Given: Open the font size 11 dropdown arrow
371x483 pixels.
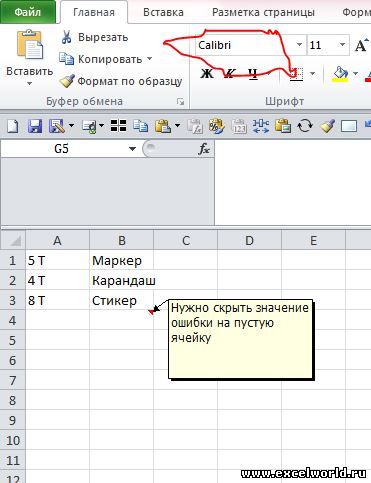Looking at the screenshot, I should 342,44.
